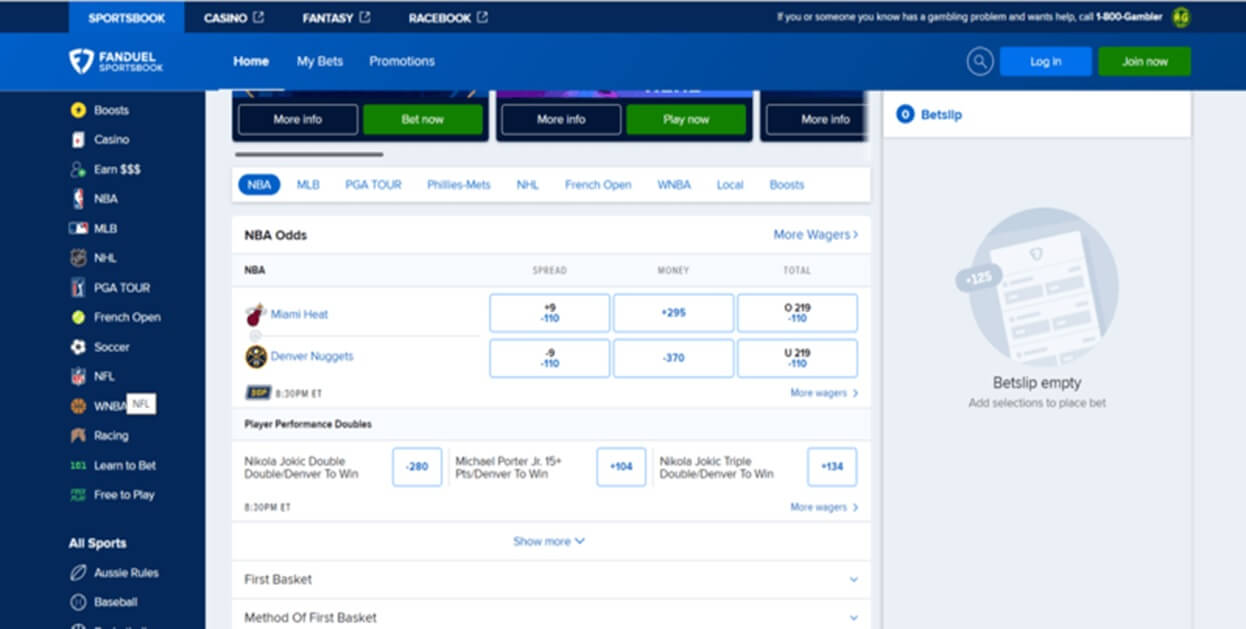Image resolution: width=1246 pixels, height=629 pixels.
Task: Select Denver Nuggets -9 spread bet
Action: click(549, 358)
